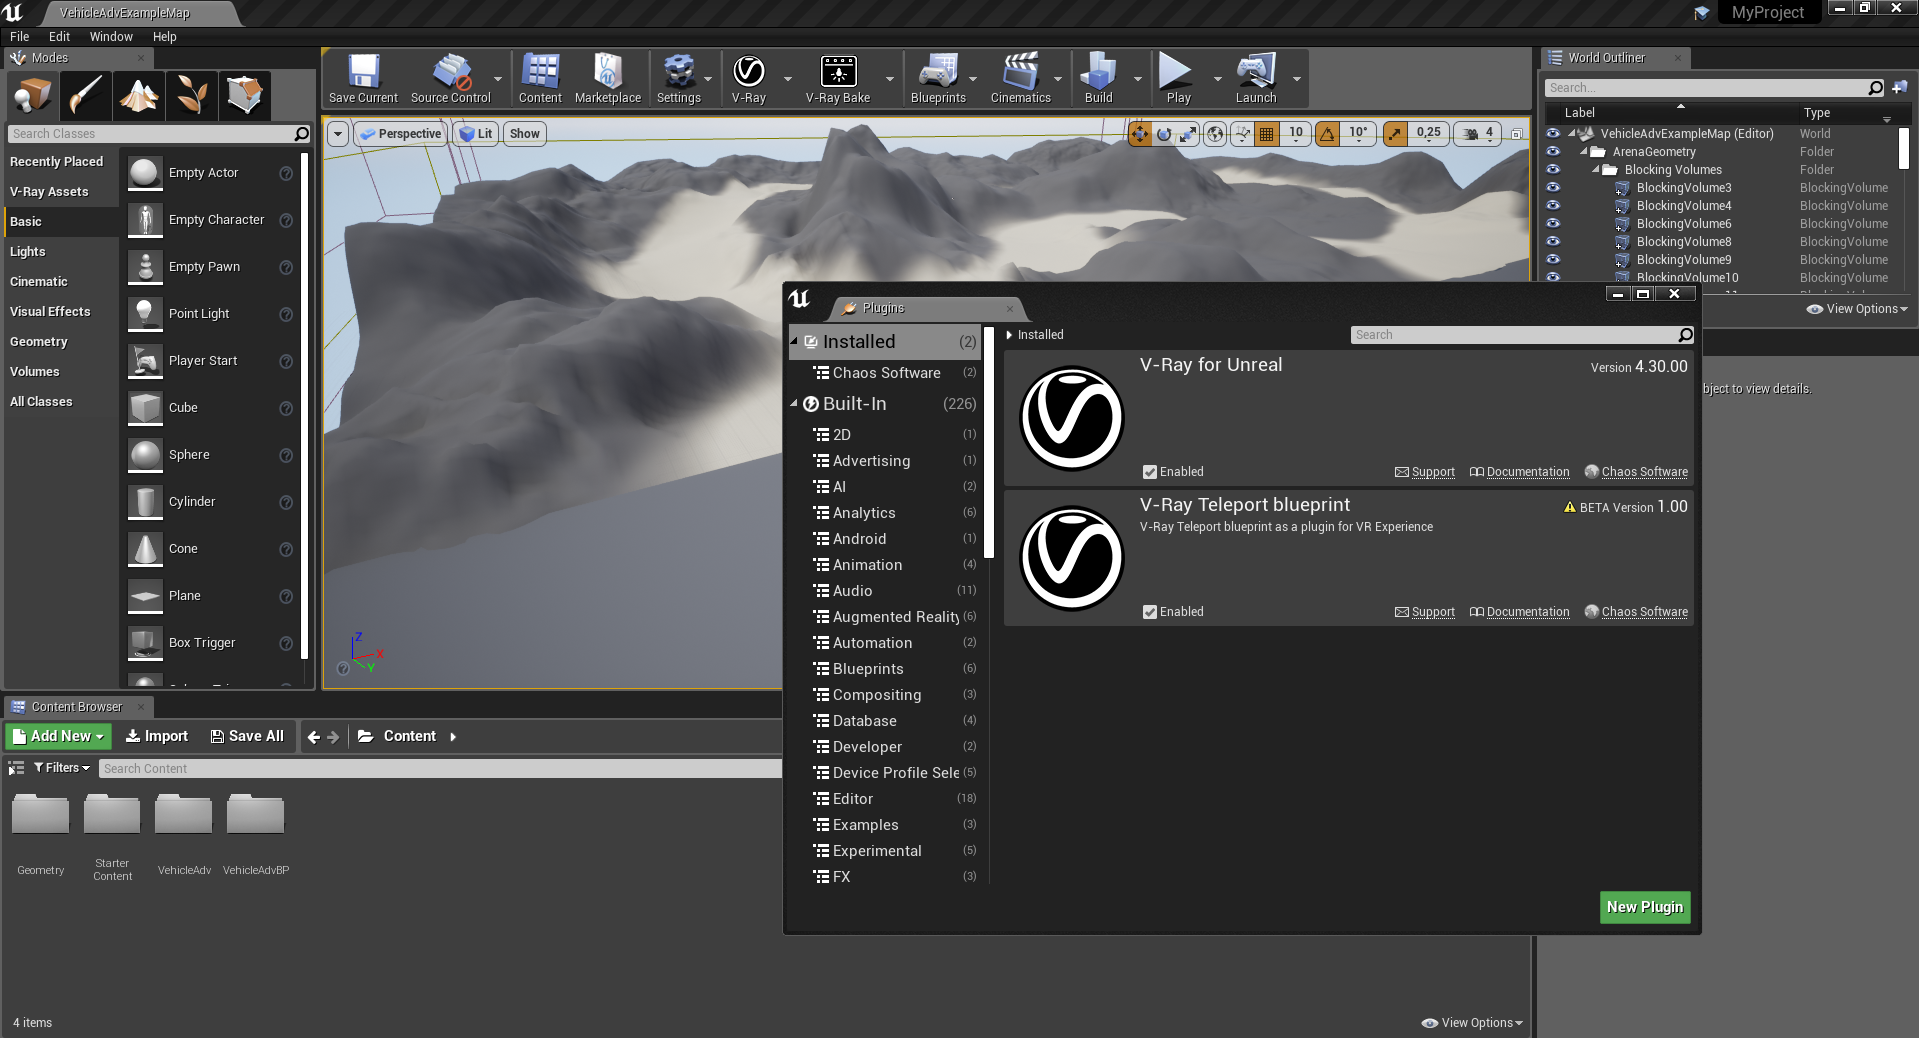Click Import in the Content Browser
This screenshot has height=1038, width=1919.
pyautogui.click(x=157, y=736)
